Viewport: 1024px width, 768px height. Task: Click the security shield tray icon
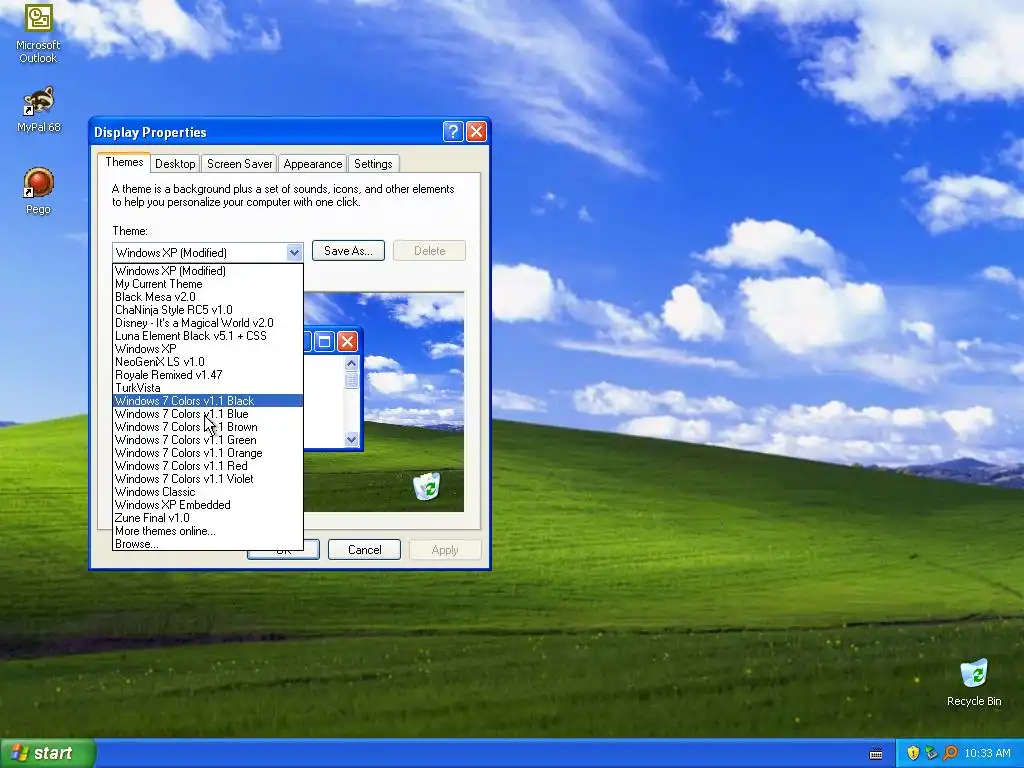(x=912, y=753)
